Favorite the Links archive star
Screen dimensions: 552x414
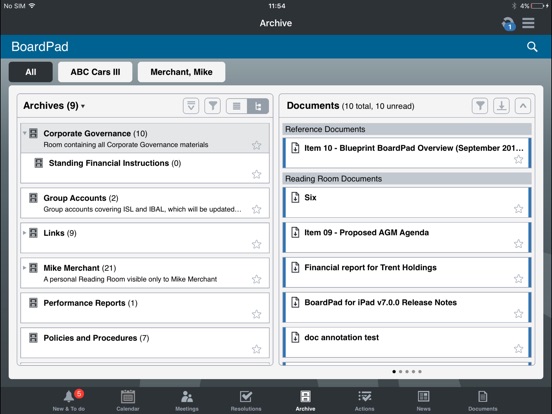pos(257,244)
